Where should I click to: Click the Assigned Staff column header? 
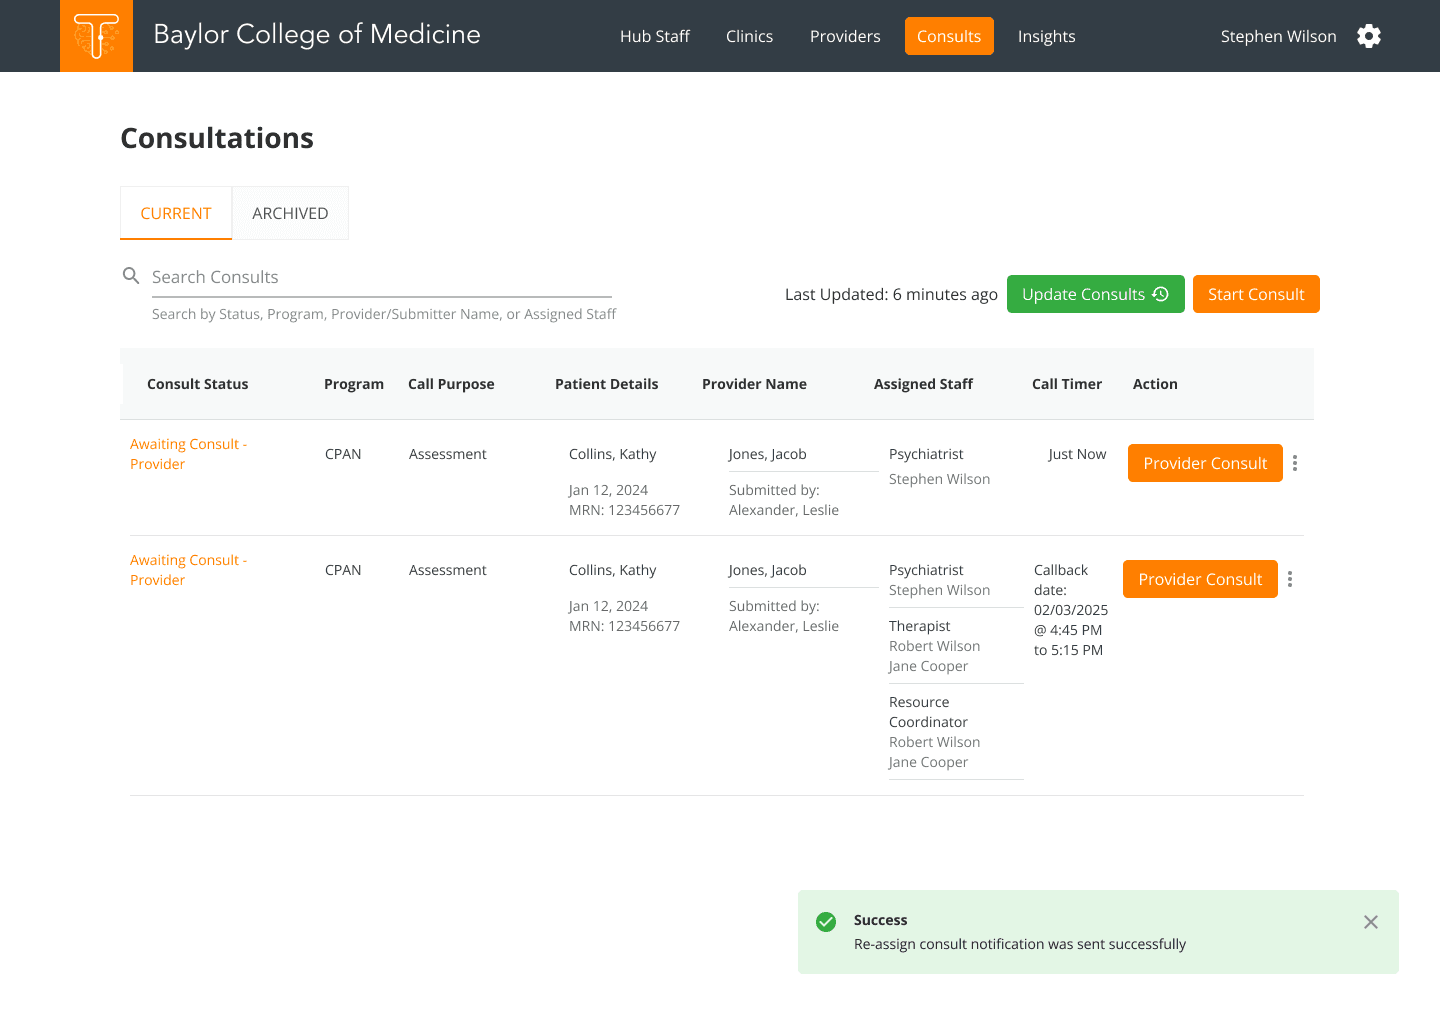[x=923, y=384]
